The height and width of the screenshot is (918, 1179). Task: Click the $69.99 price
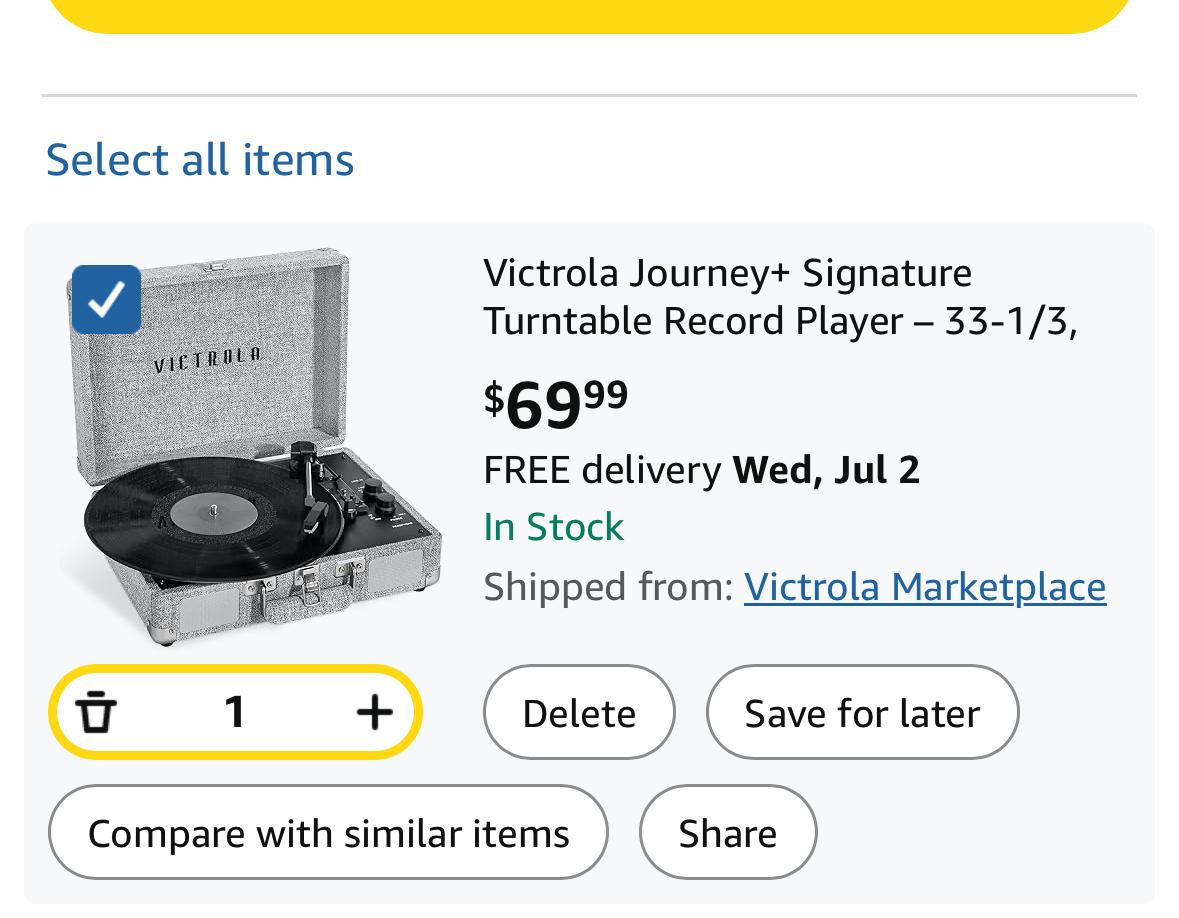pos(556,403)
